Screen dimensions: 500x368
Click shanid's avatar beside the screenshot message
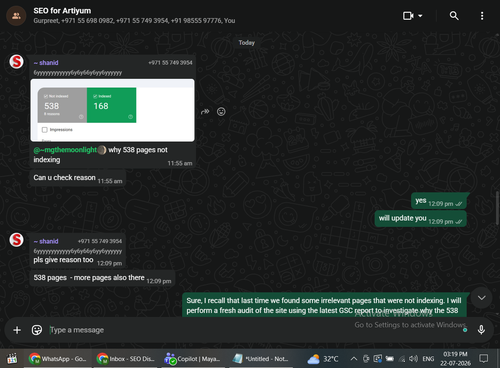click(16, 62)
